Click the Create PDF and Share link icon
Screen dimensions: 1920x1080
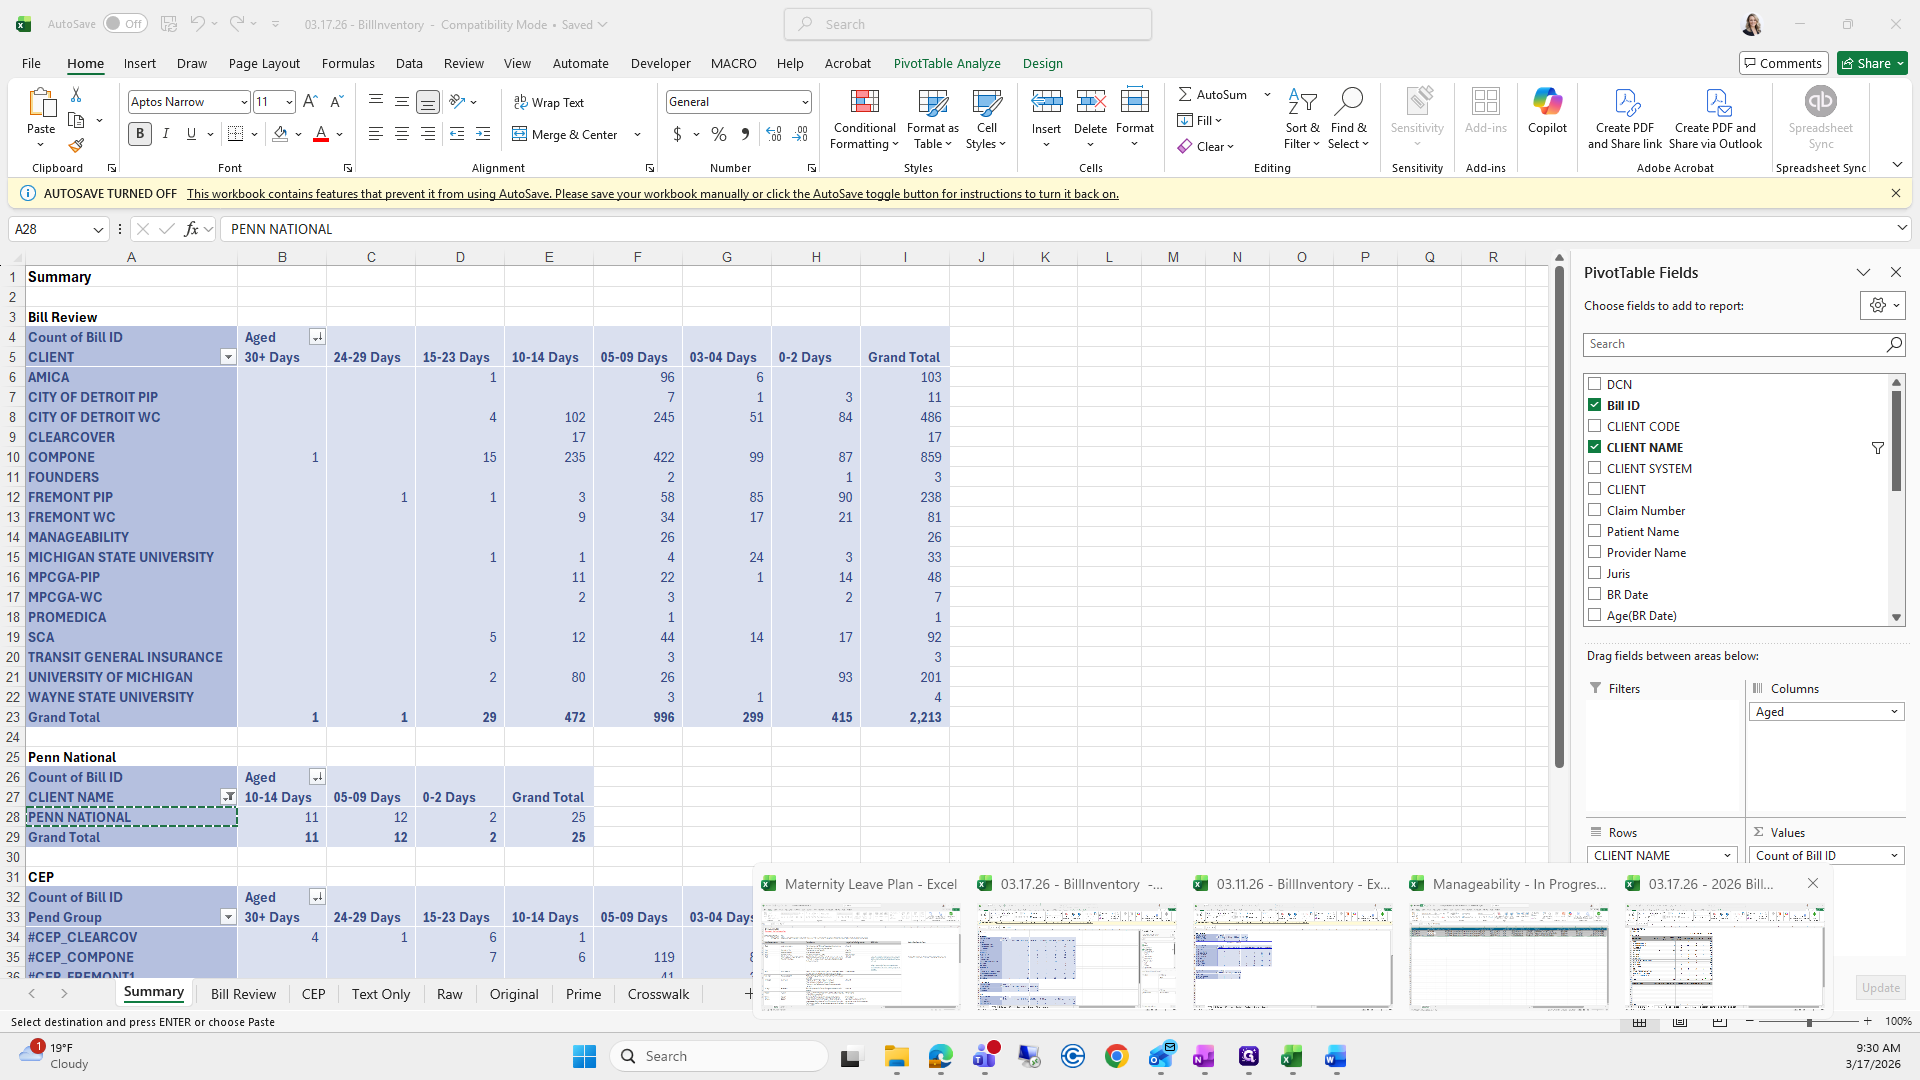coord(1625,102)
